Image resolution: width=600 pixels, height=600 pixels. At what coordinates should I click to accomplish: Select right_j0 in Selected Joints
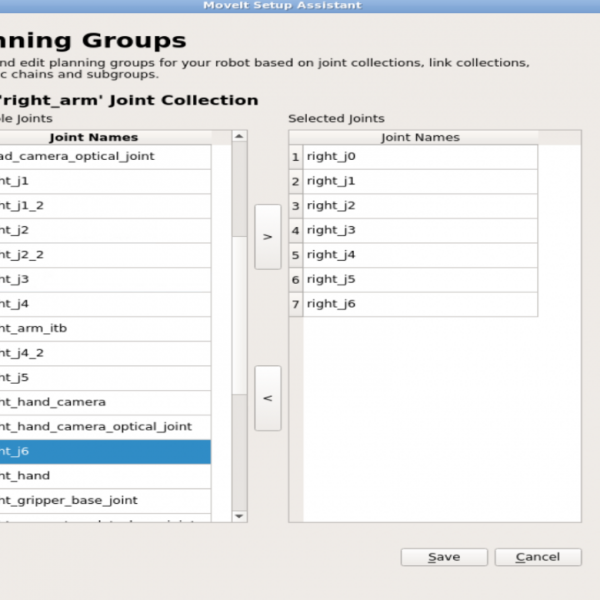(x=420, y=157)
